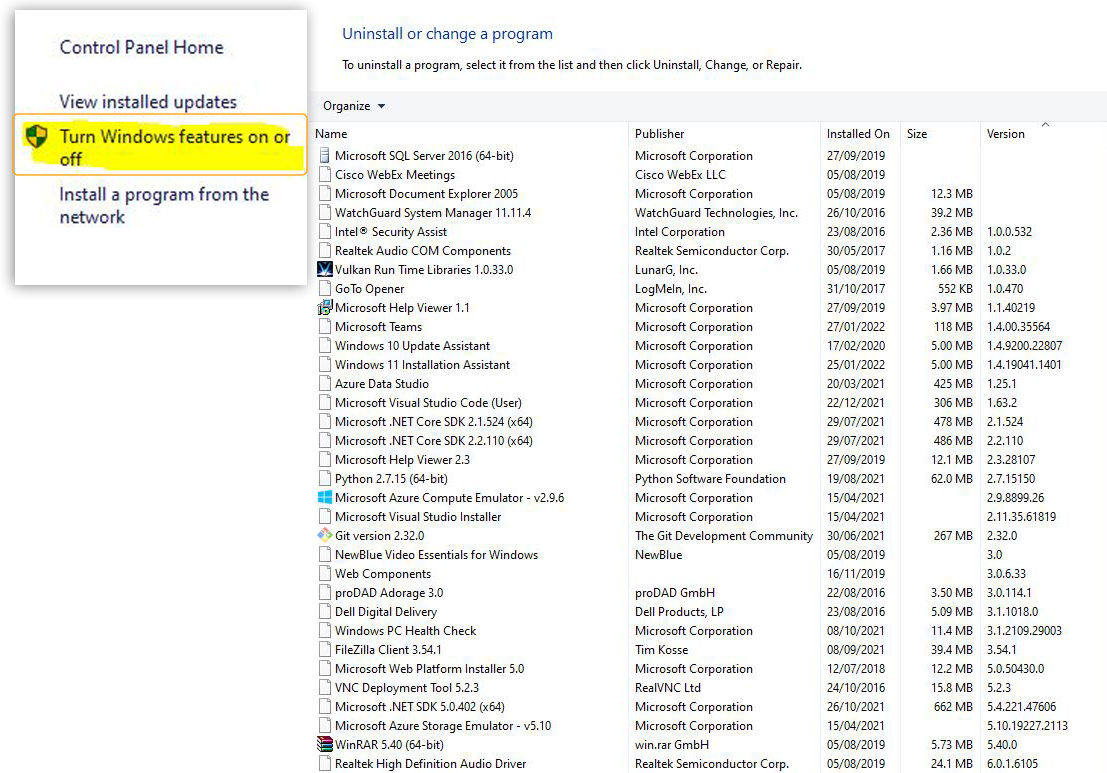This screenshot has width=1107, height=773.
Task: Click version 1.4.9200.22807 cell
Action: tap(1024, 346)
